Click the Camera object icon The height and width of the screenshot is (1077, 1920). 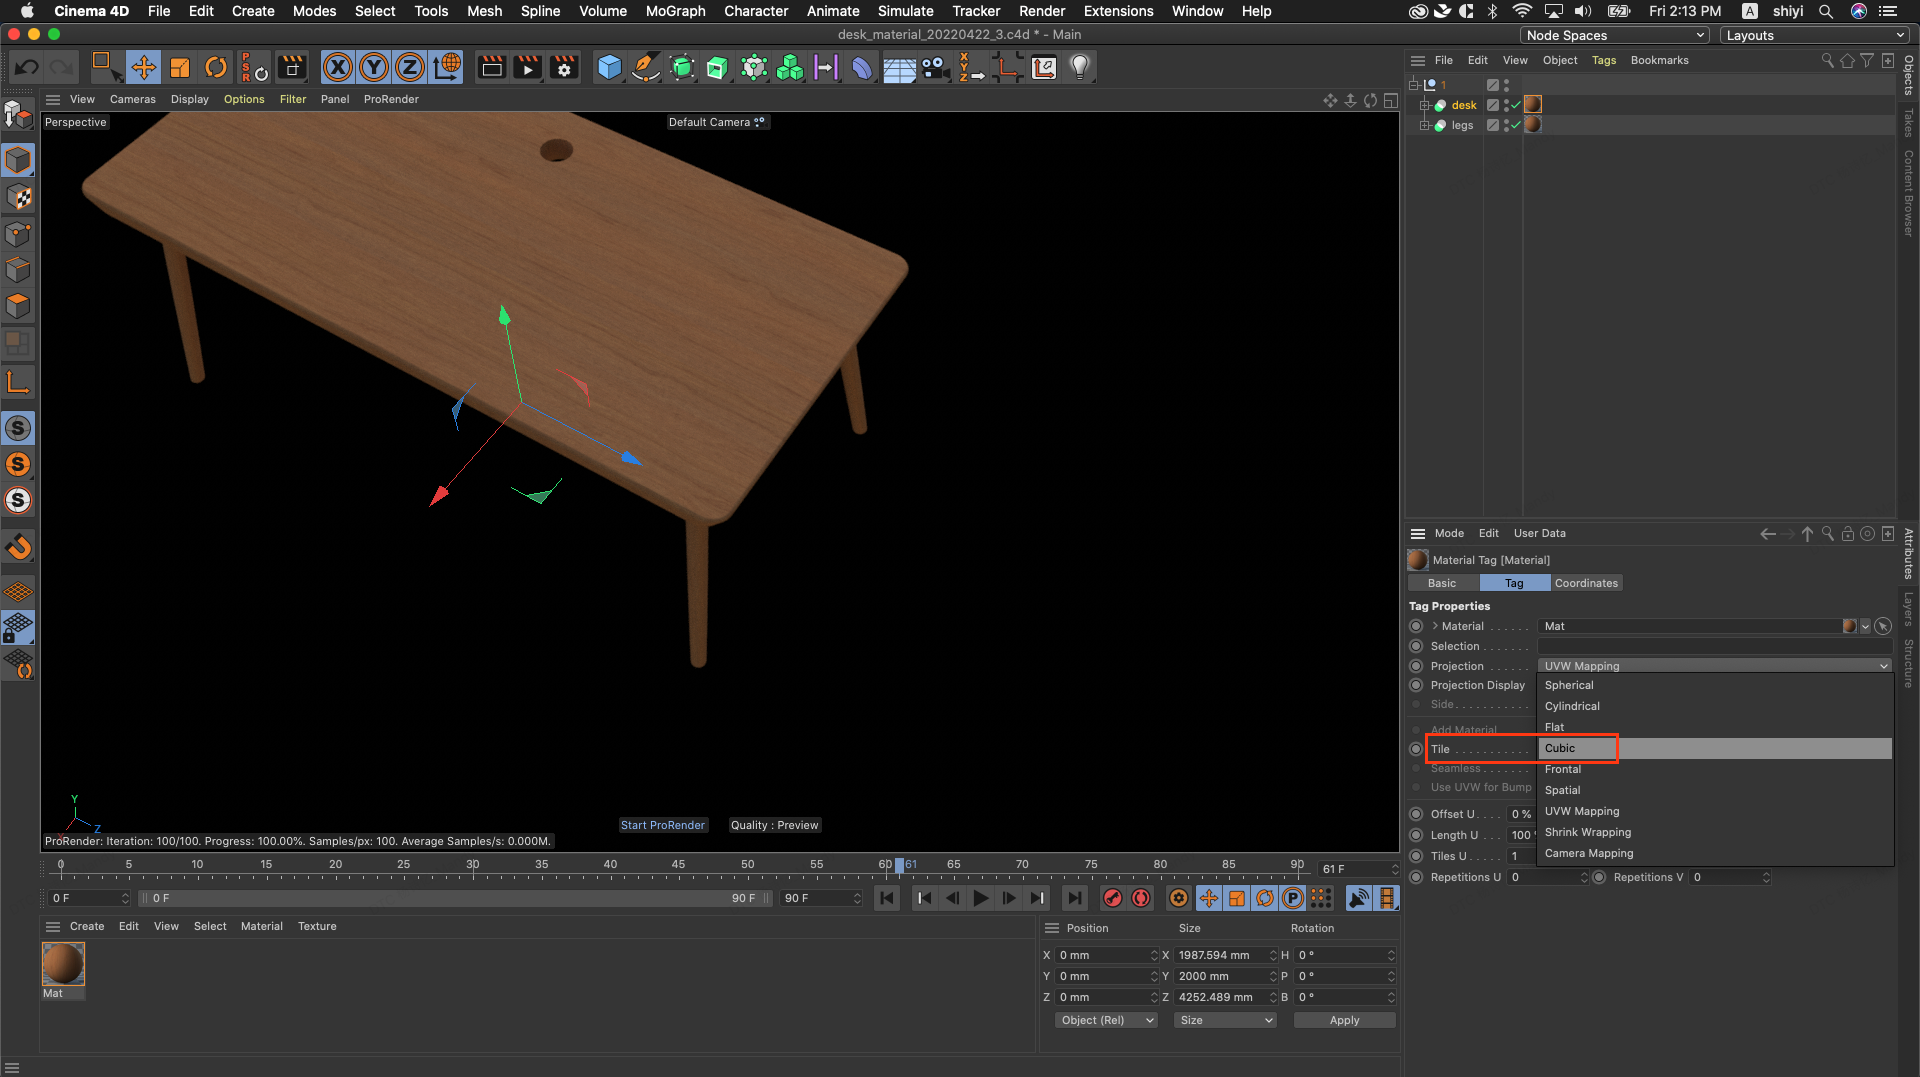tap(935, 68)
